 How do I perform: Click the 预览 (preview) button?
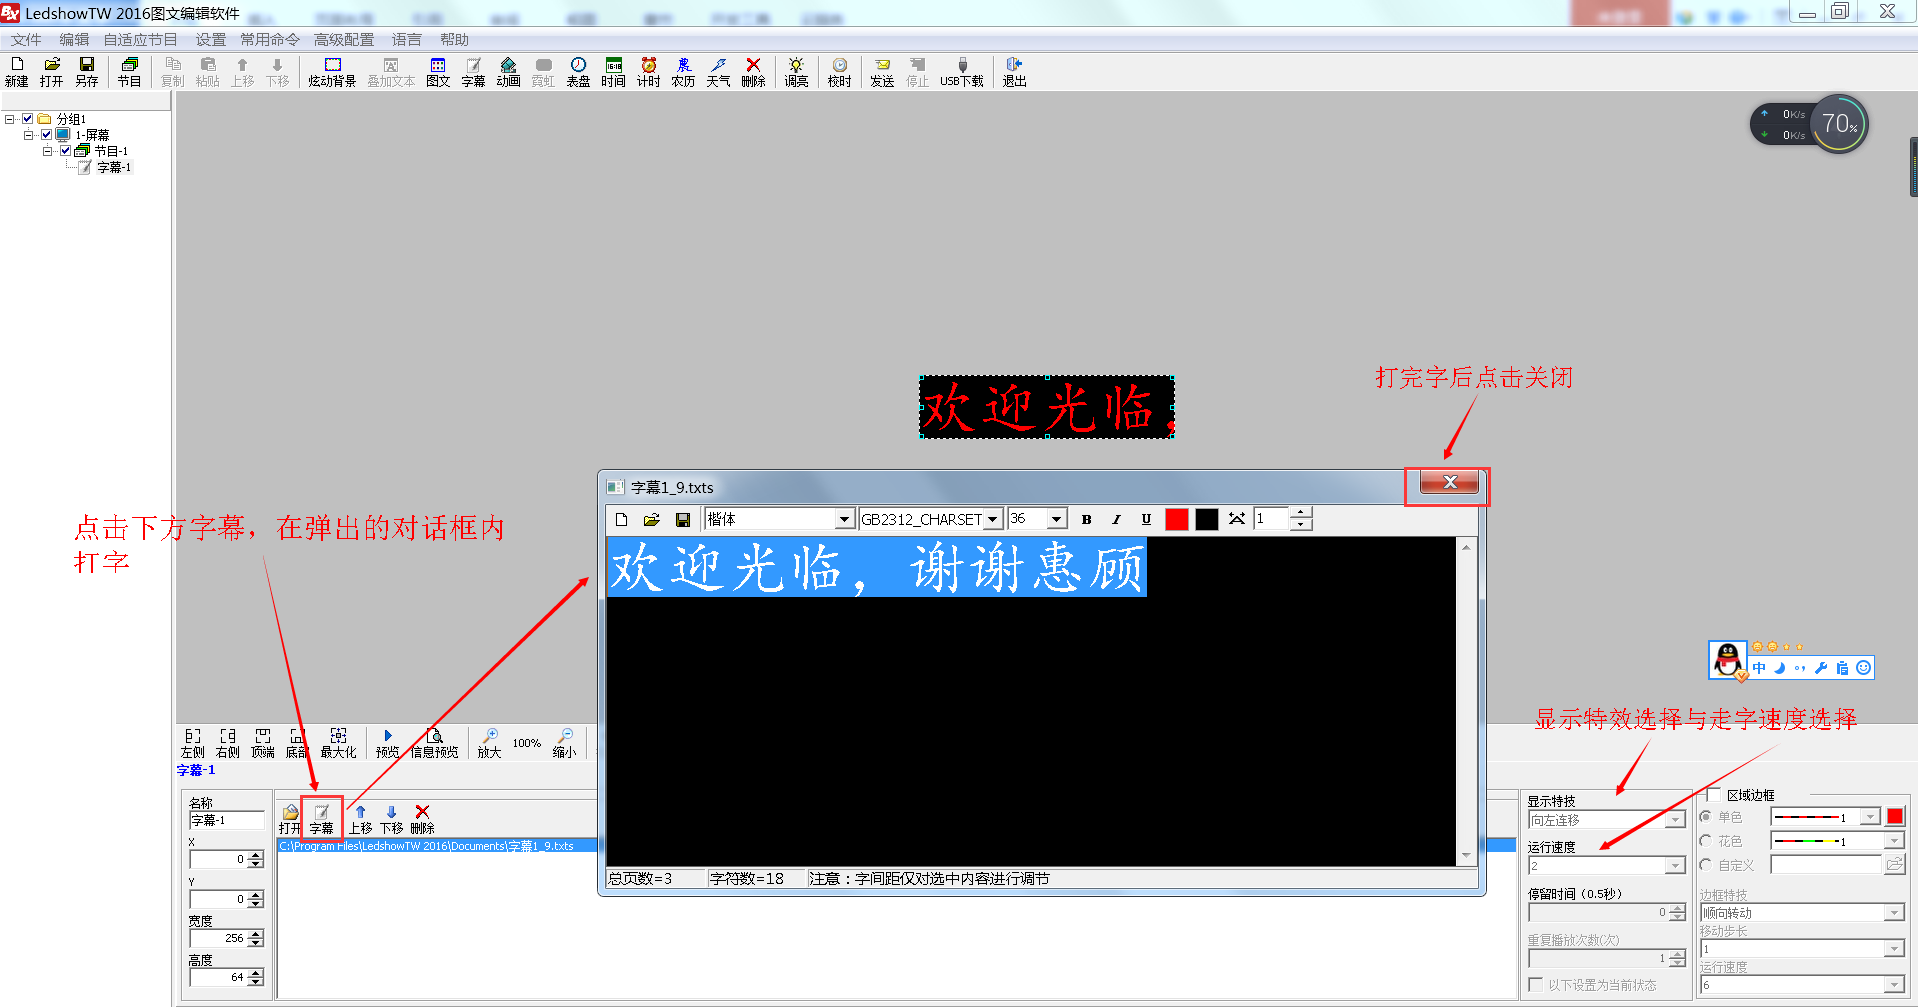[388, 743]
